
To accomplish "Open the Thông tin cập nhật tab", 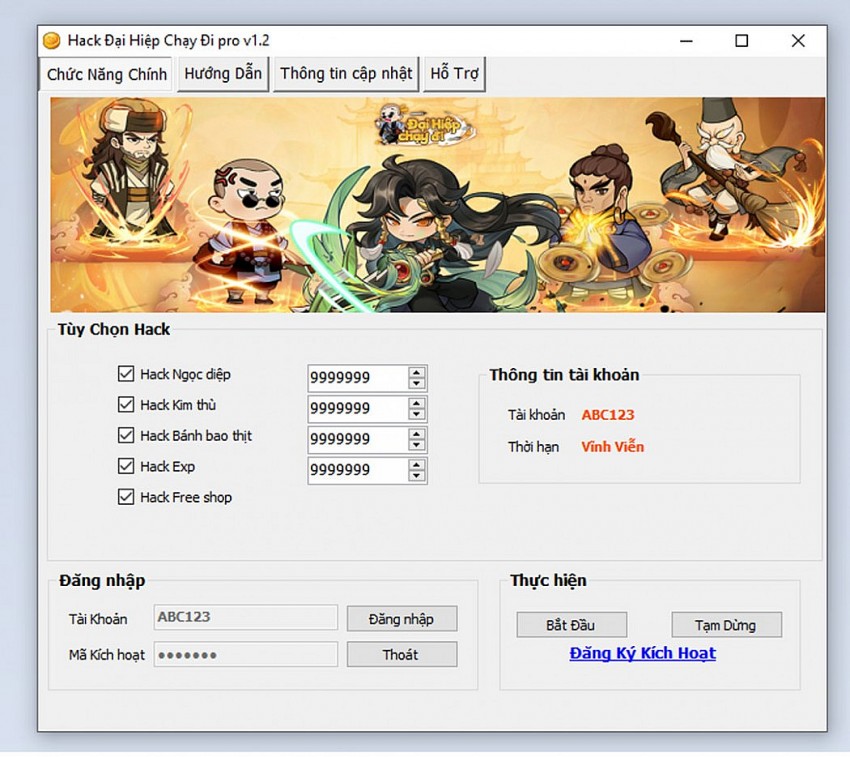I will tap(345, 73).
